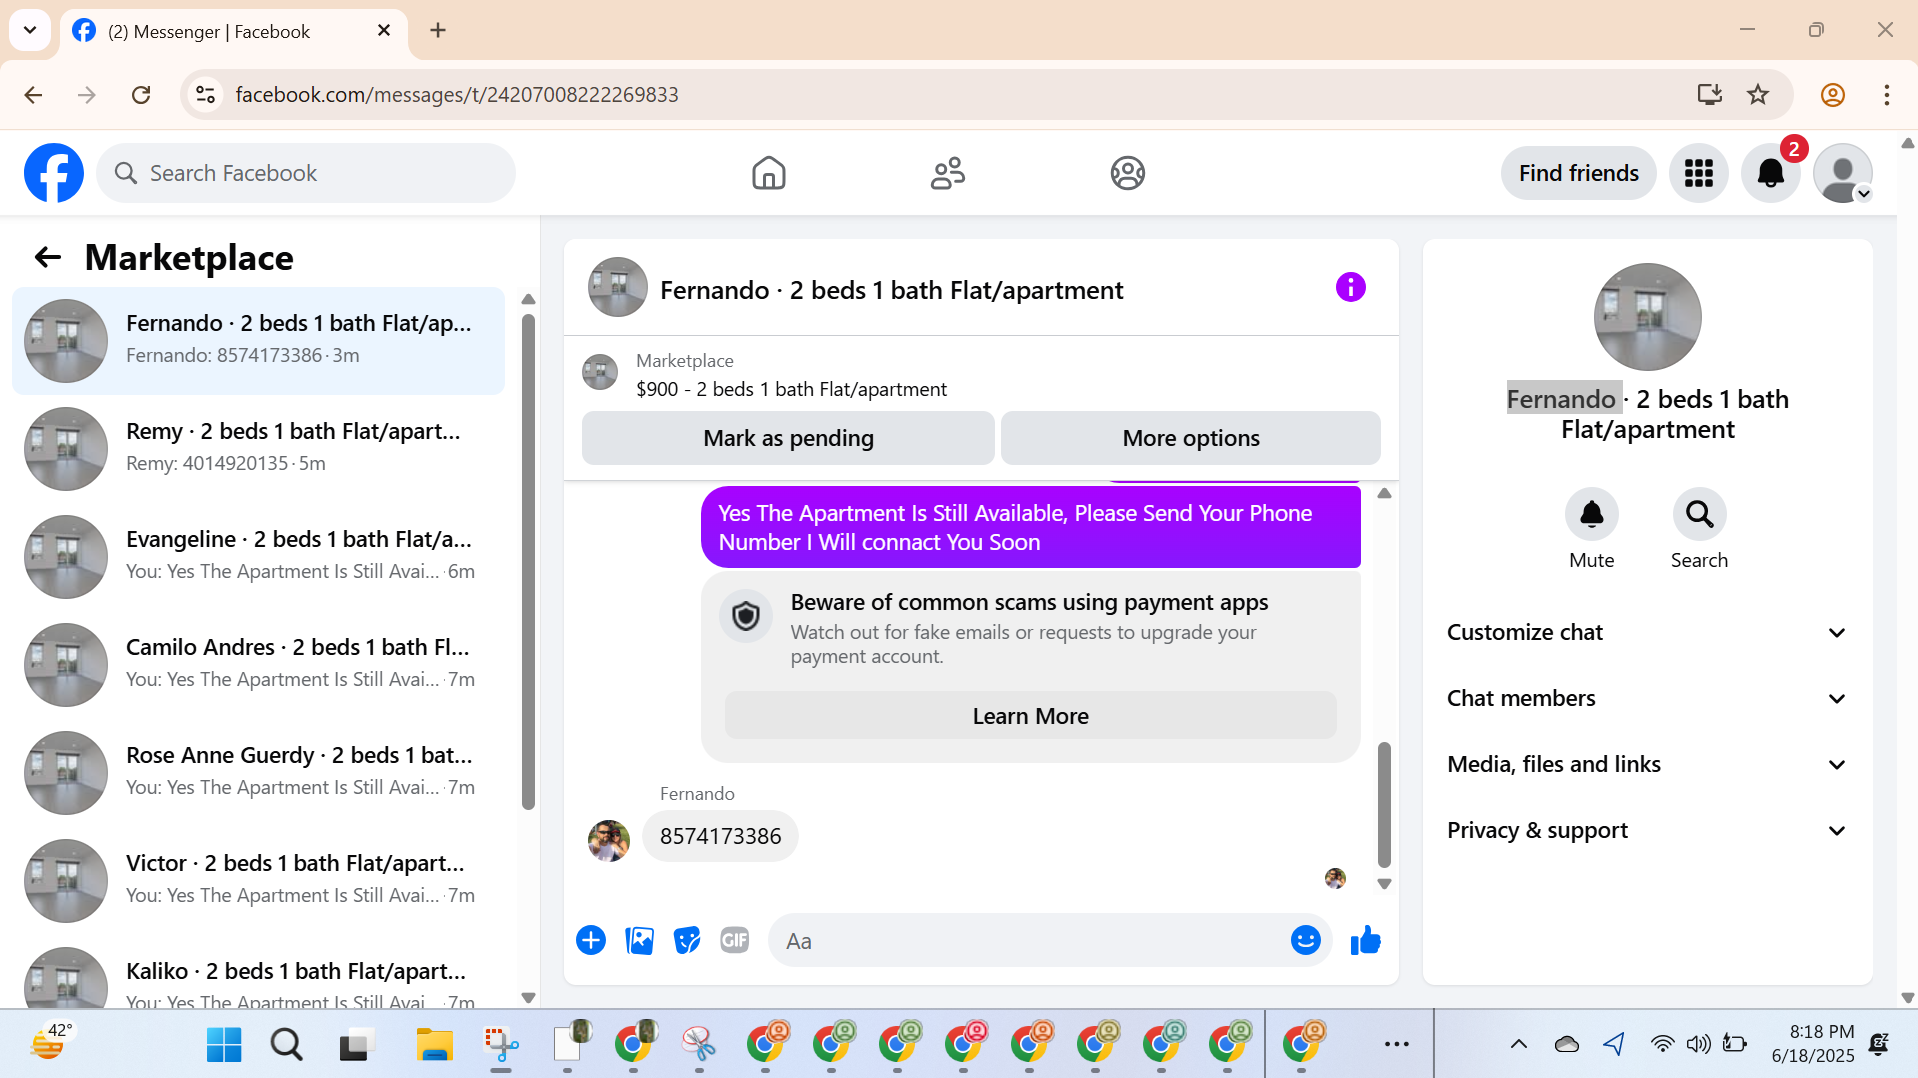Viewport: 1918px width, 1078px height.
Task: Open Fernando conversation in list
Action: pos(258,341)
